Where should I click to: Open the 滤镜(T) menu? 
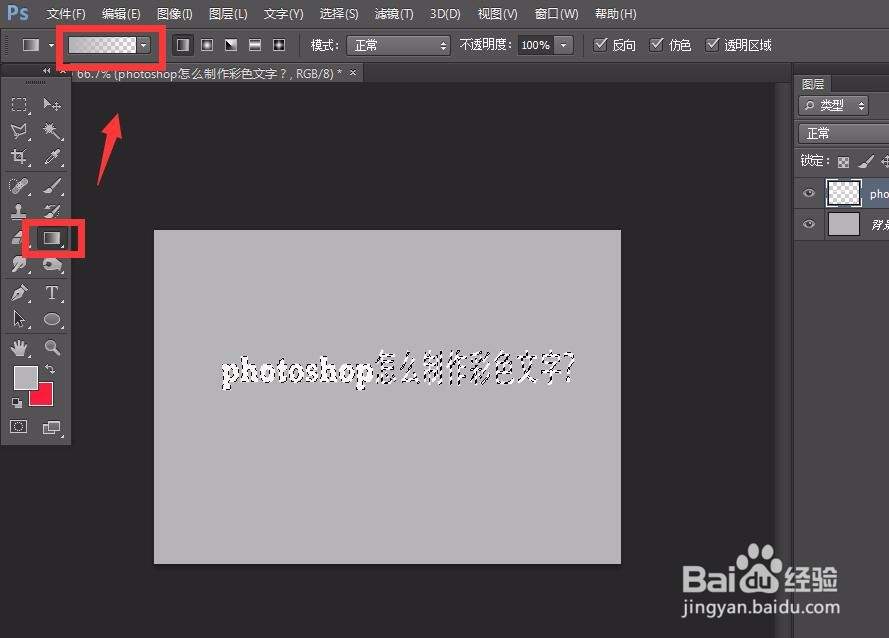click(394, 14)
